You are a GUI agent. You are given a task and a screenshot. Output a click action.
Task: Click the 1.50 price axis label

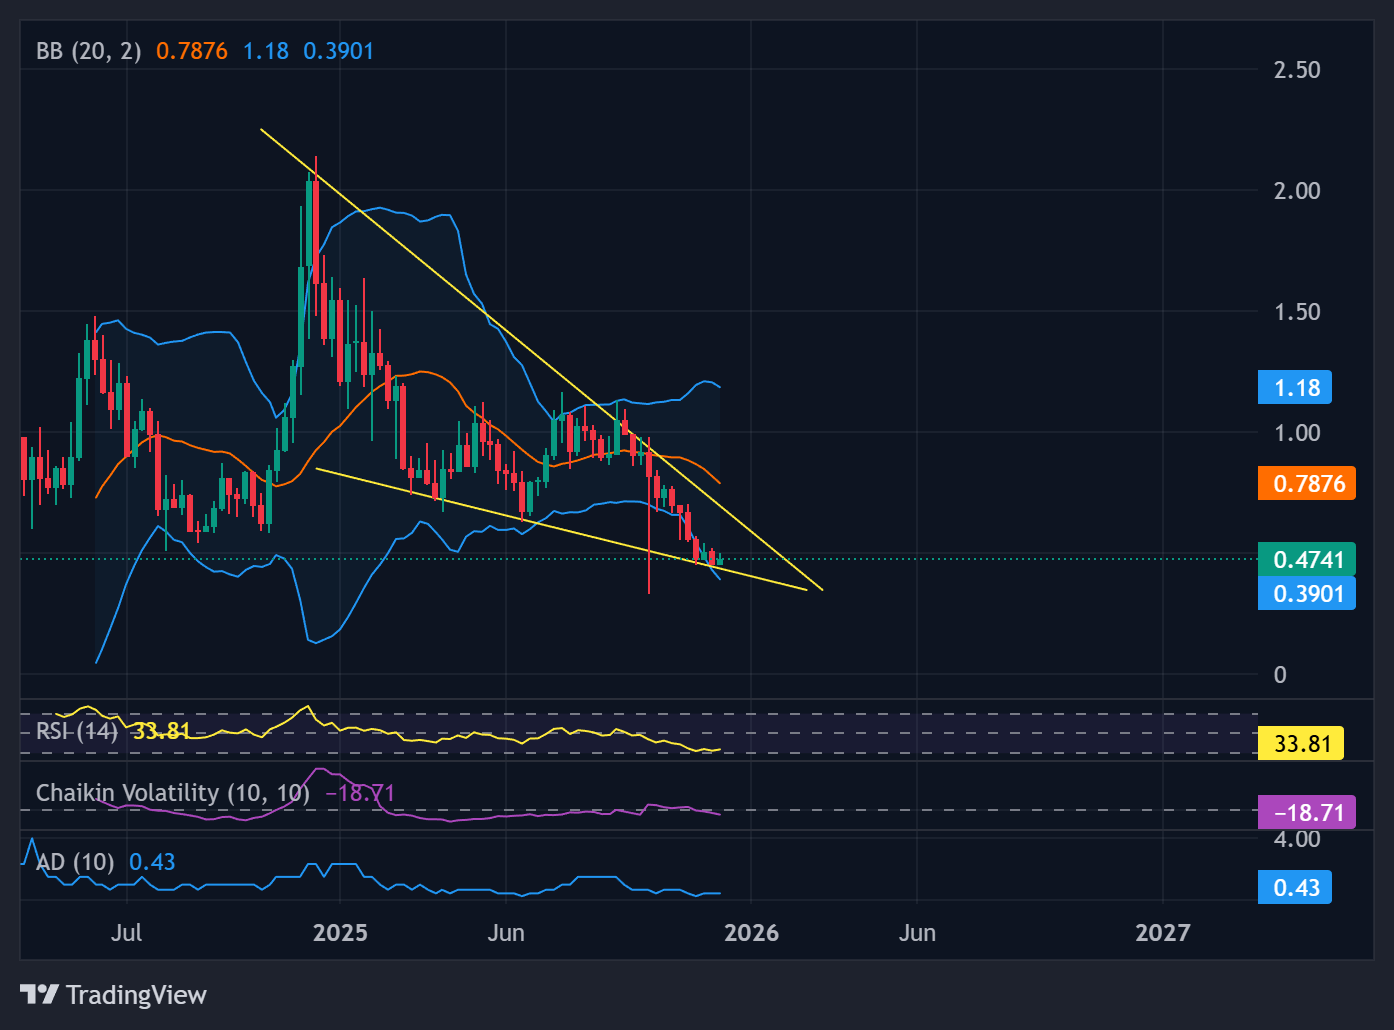[1296, 312]
